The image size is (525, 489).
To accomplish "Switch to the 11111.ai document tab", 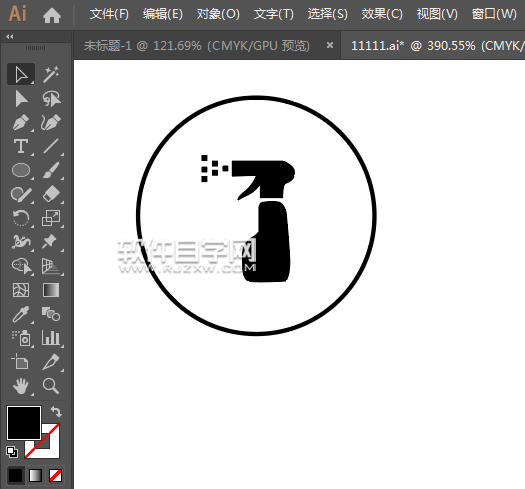I will coord(433,45).
